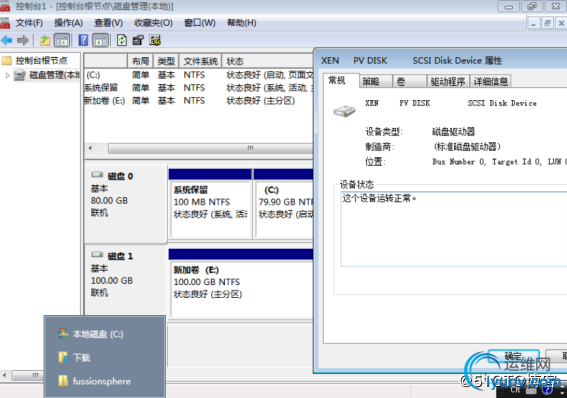Click the 磁盘驱动器 device type value
Viewport: 567px width, 398px height.
pos(453,132)
